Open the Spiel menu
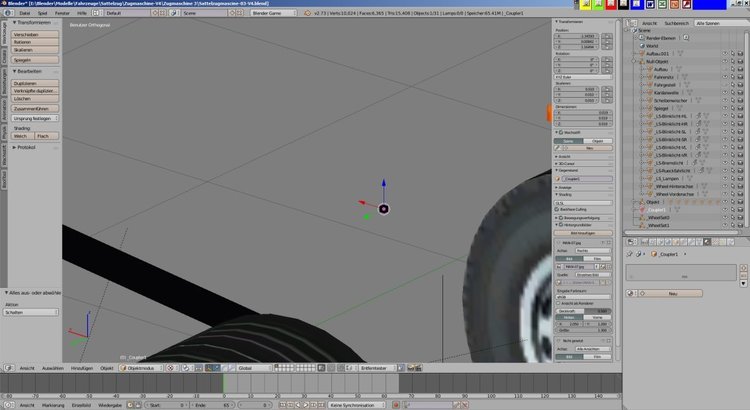 click(43, 13)
